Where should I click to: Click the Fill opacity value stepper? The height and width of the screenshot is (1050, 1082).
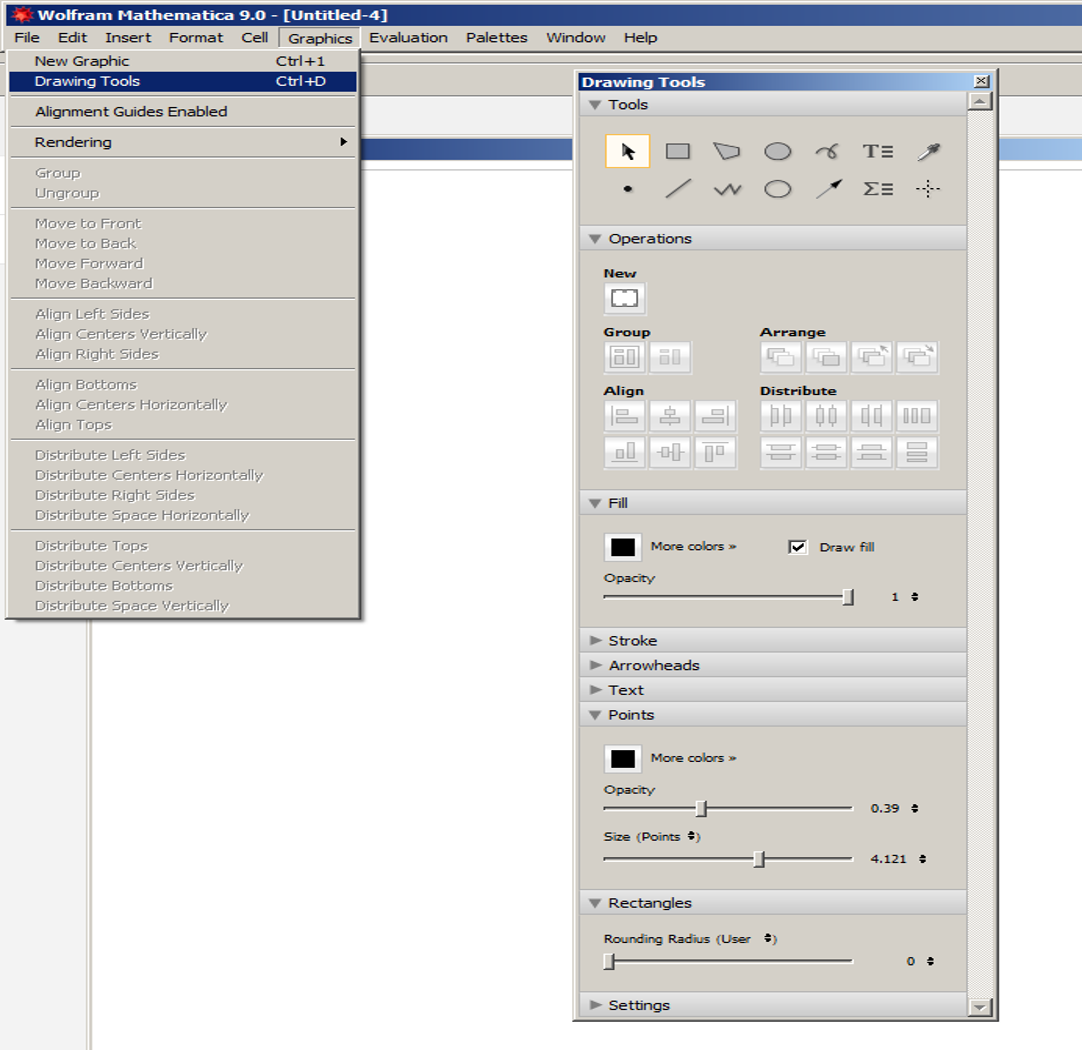click(915, 597)
